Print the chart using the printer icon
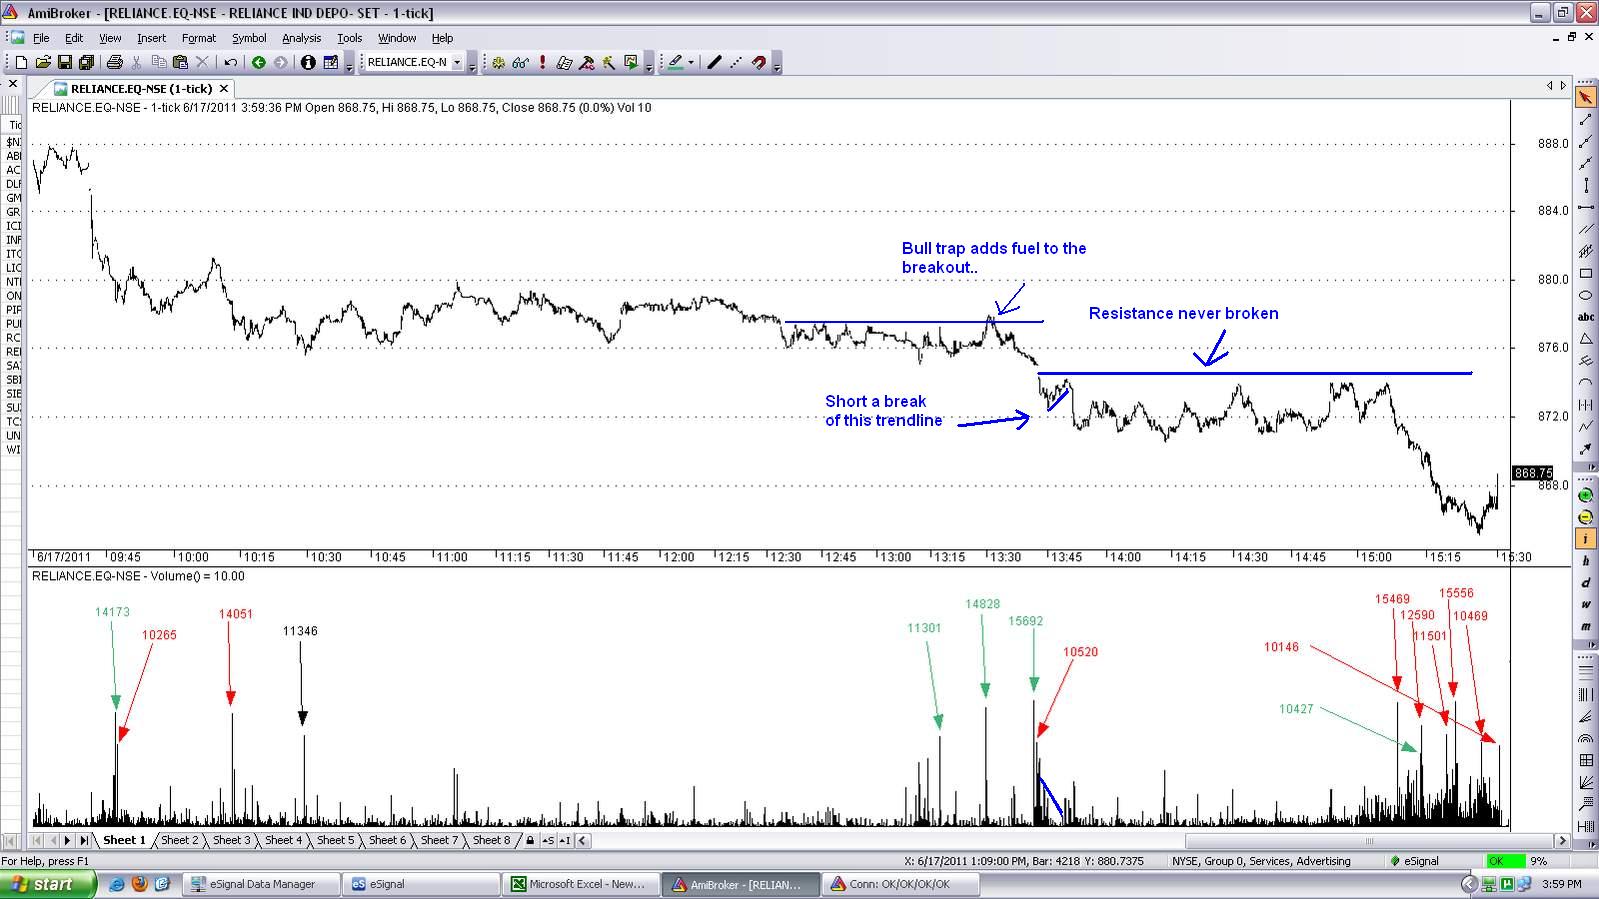Image resolution: width=1599 pixels, height=899 pixels. pyautogui.click(x=114, y=62)
